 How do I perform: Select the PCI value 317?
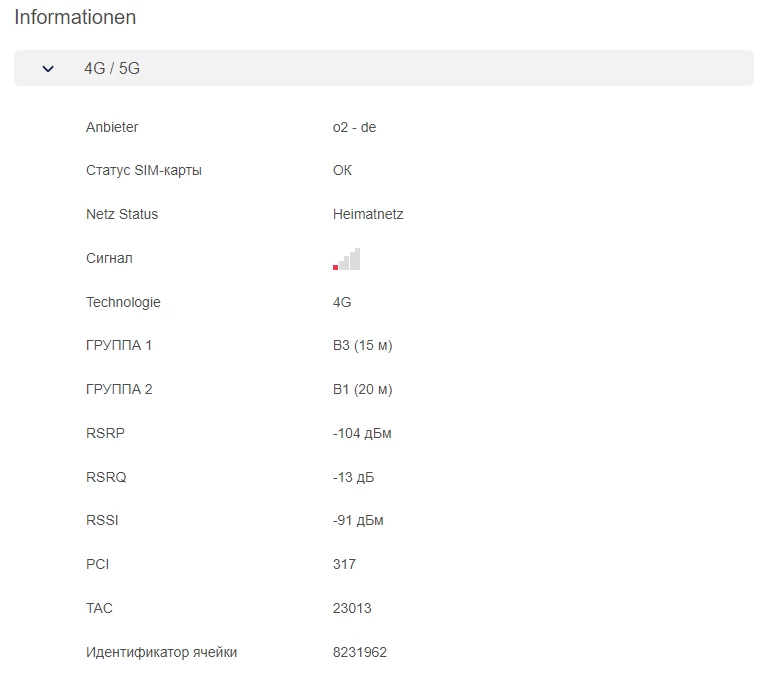(344, 564)
